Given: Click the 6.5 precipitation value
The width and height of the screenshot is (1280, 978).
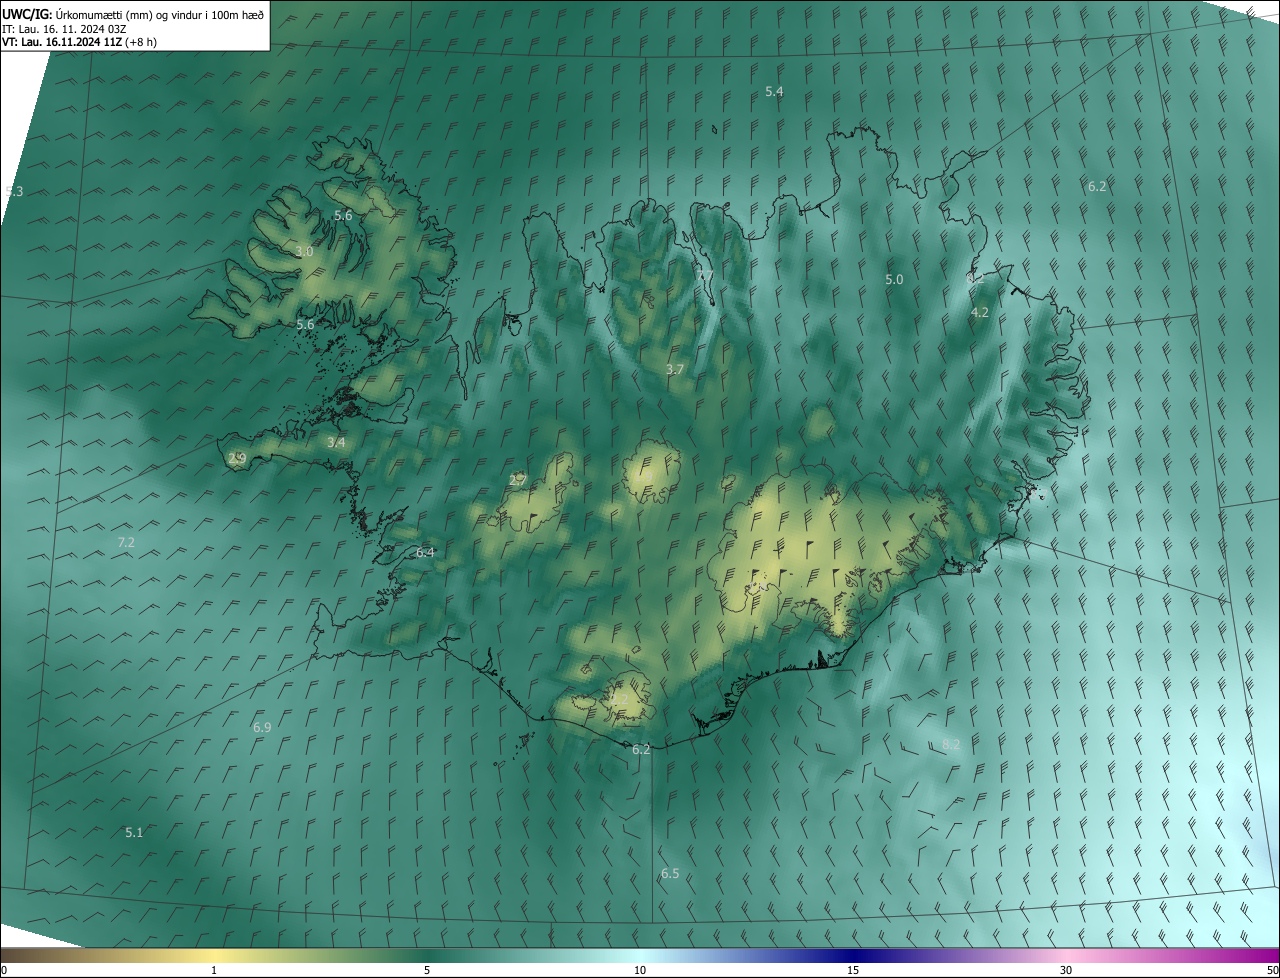Looking at the screenshot, I should click(670, 873).
